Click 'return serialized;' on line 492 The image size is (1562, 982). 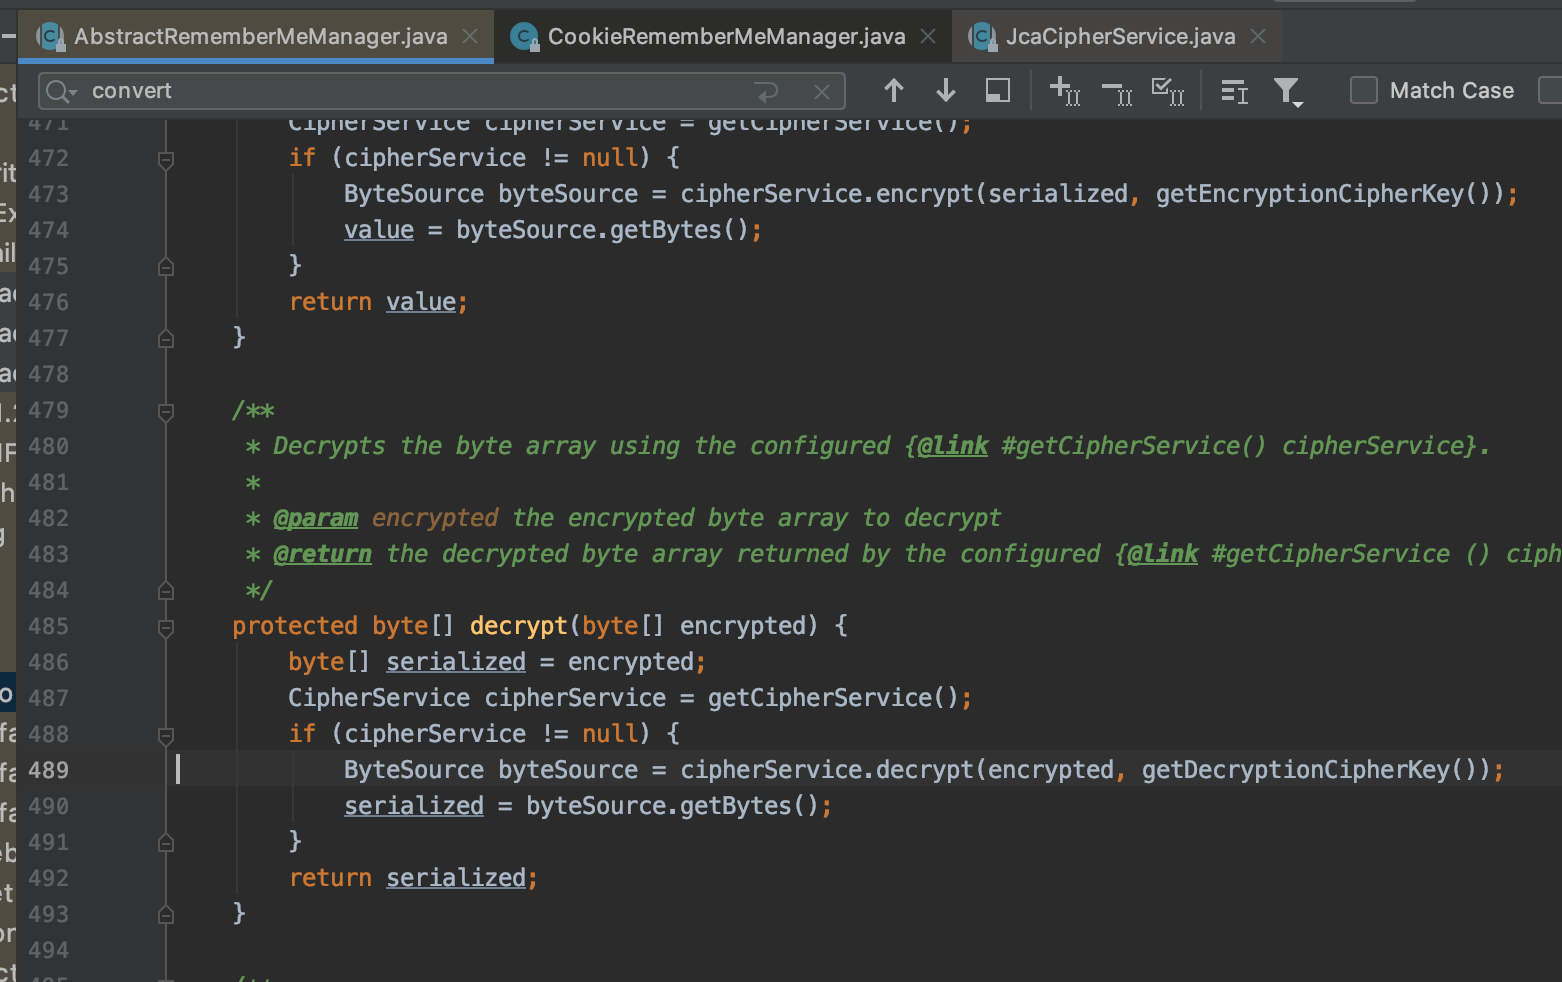click(x=413, y=878)
